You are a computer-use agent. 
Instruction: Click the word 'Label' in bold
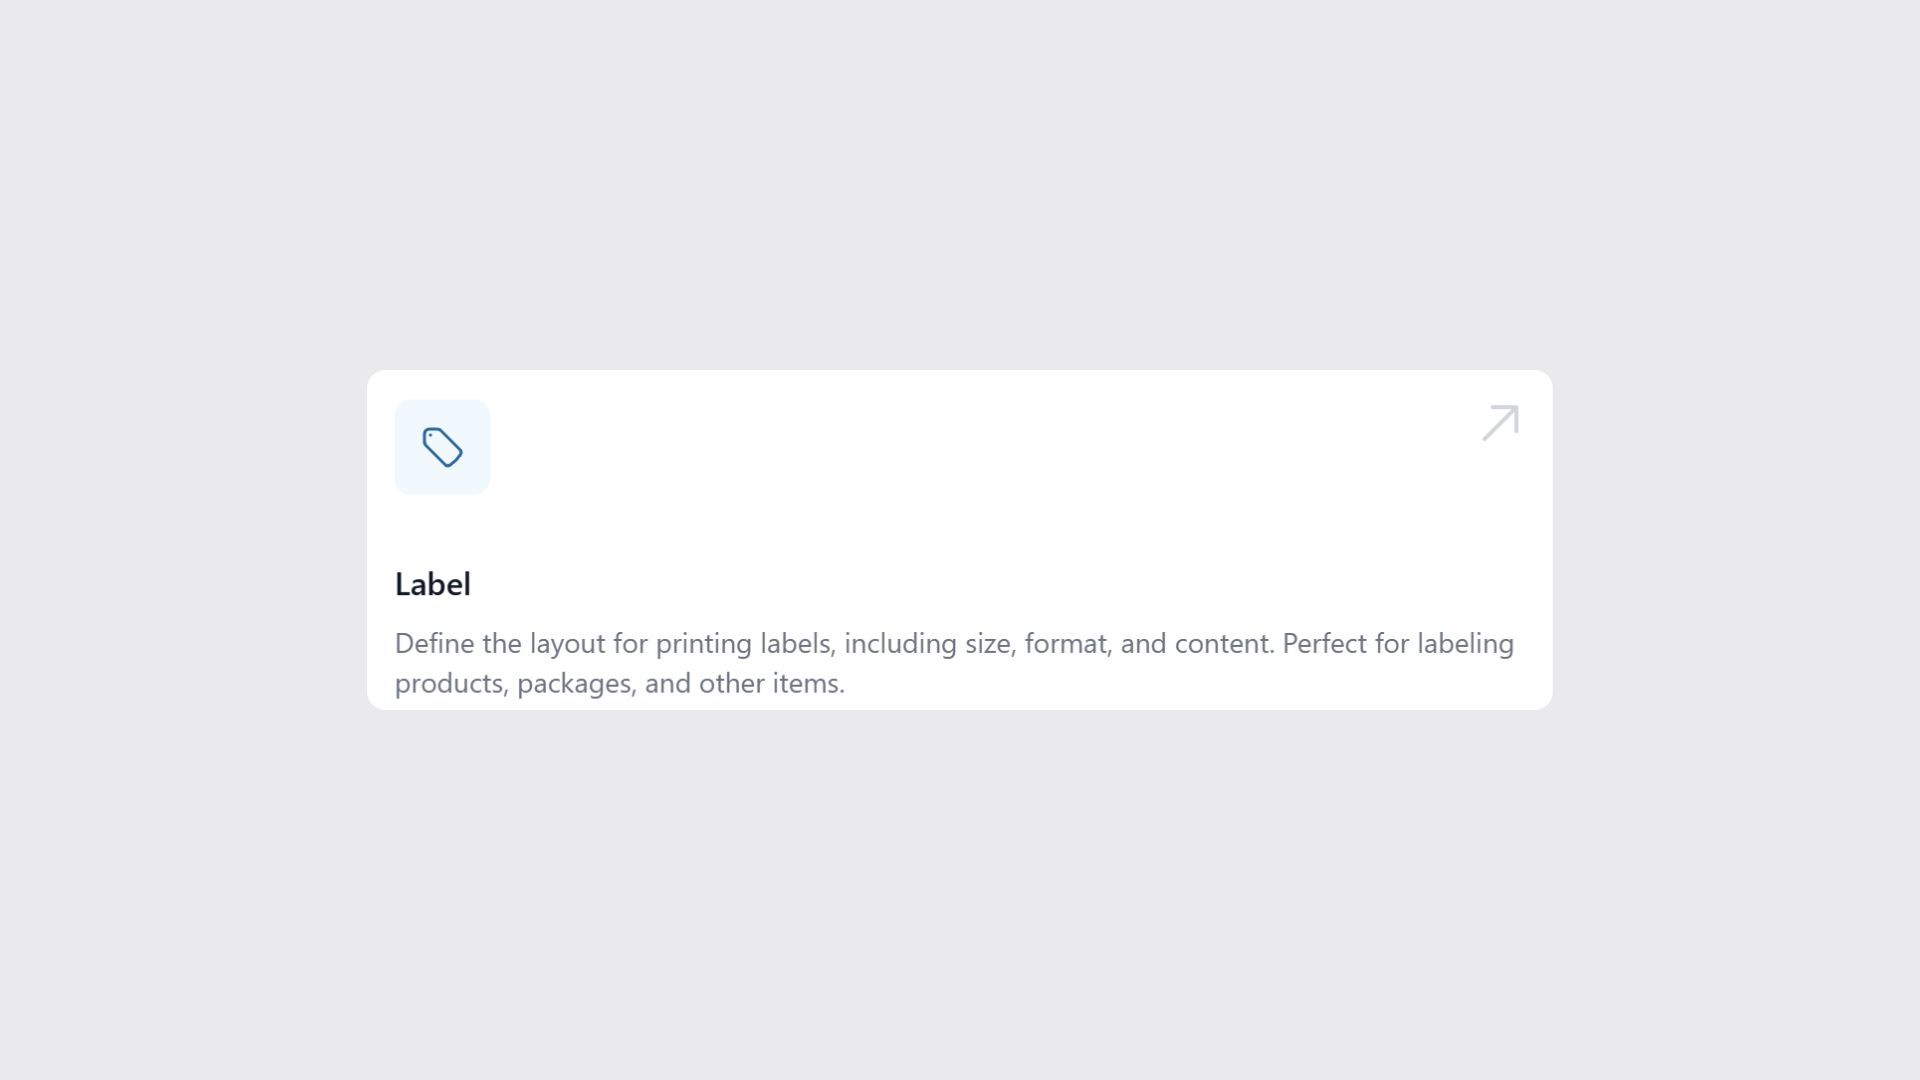[x=433, y=584]
